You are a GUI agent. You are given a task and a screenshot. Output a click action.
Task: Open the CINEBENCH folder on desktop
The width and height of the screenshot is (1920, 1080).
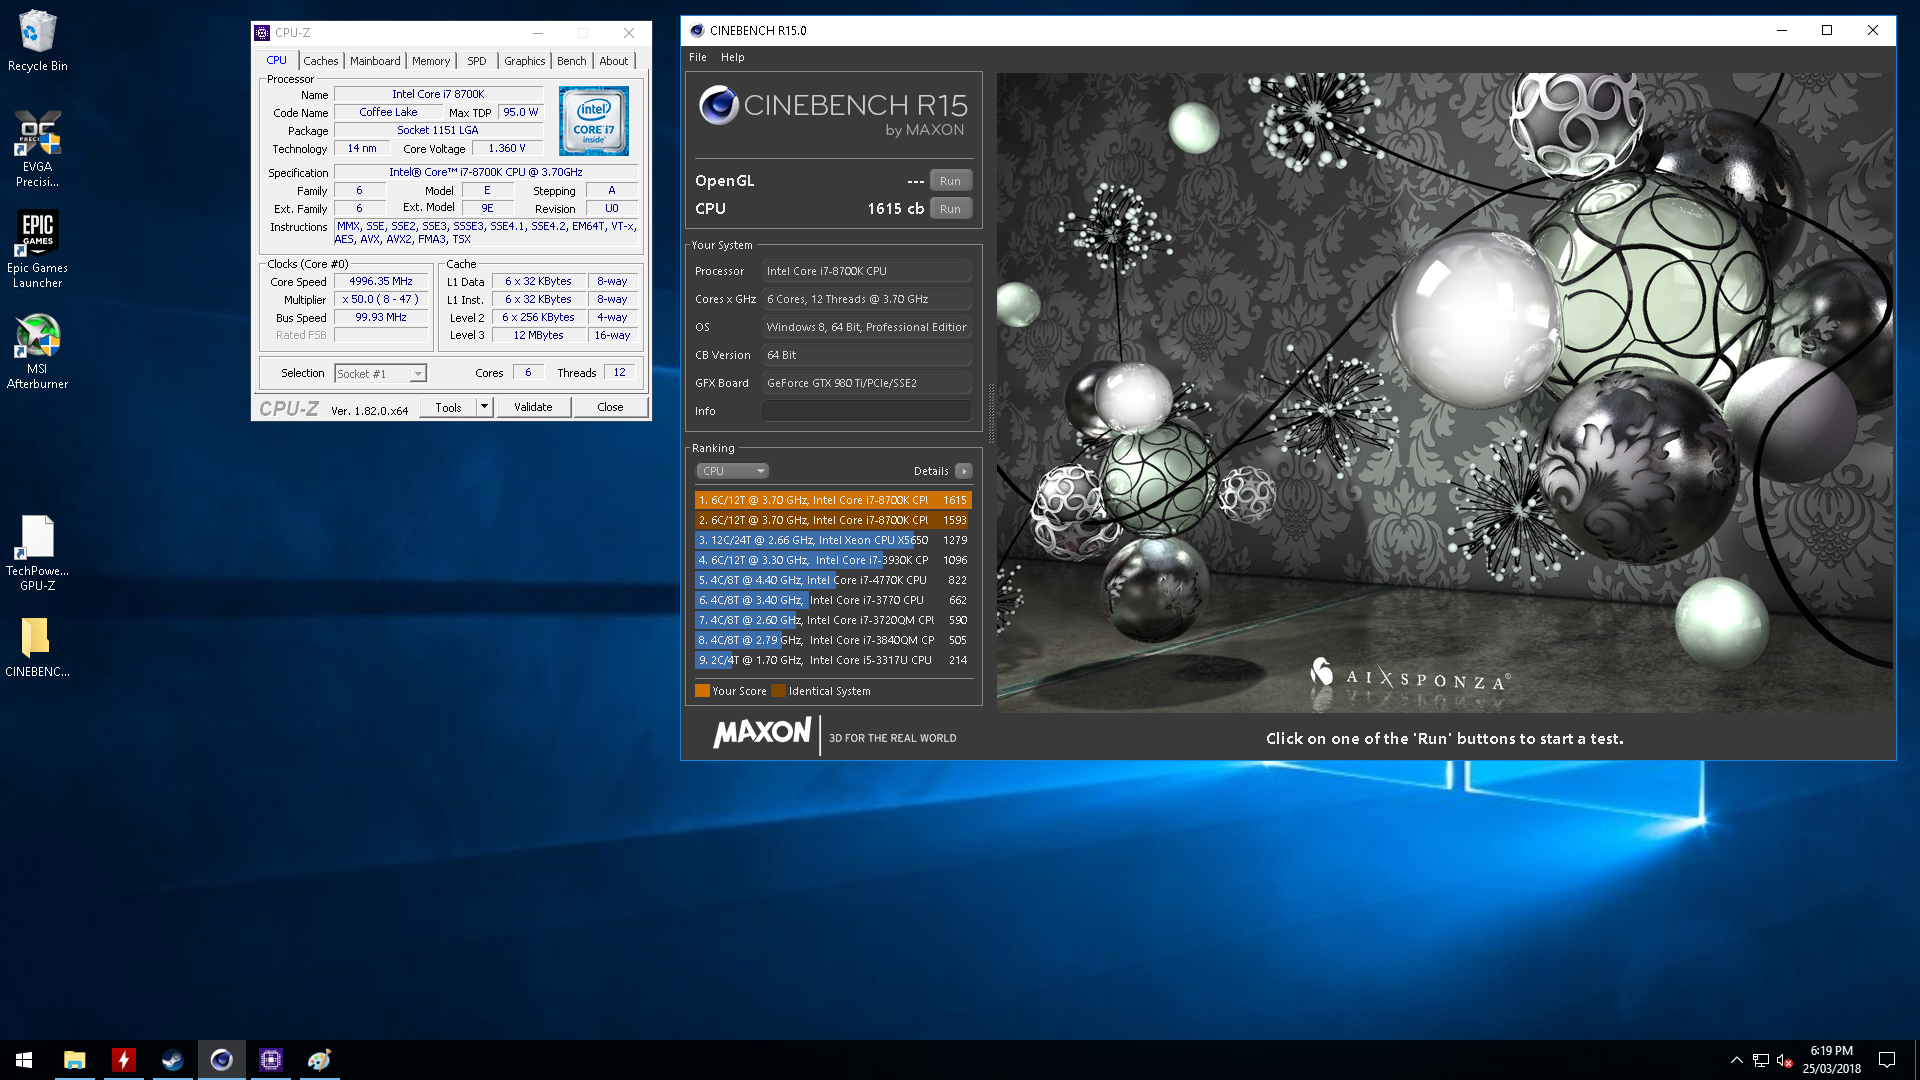tap(37, 647)
